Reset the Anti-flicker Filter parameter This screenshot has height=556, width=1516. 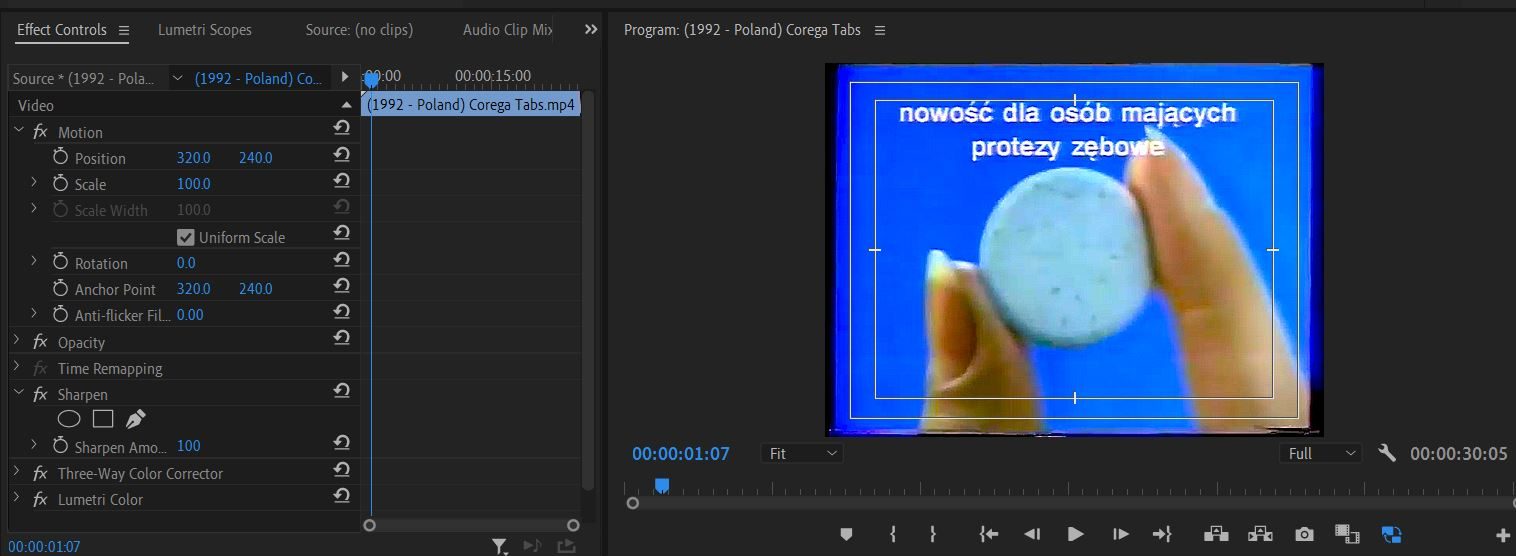tap(342, 311)
